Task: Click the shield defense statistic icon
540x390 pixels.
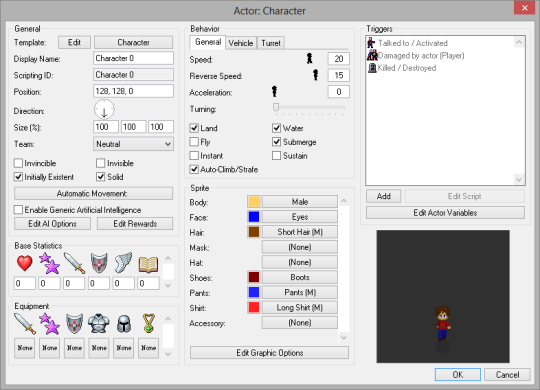Action: tap(99, 263)
